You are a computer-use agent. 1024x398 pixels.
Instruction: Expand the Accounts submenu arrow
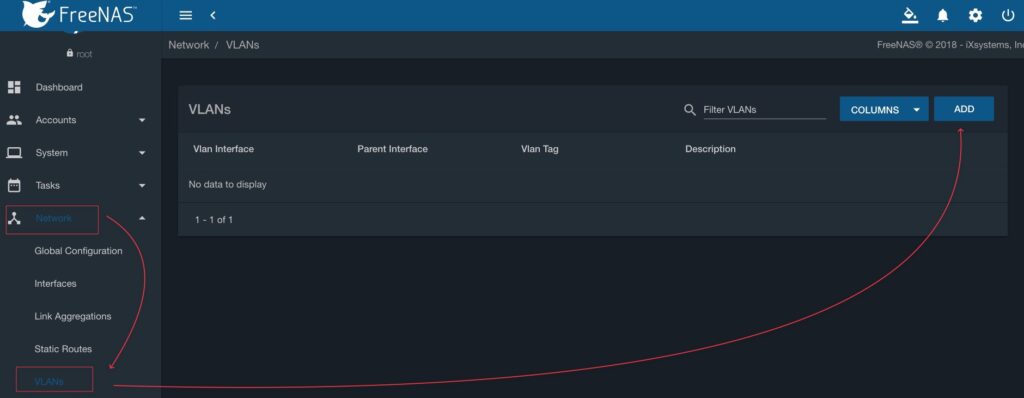[142, 120]
